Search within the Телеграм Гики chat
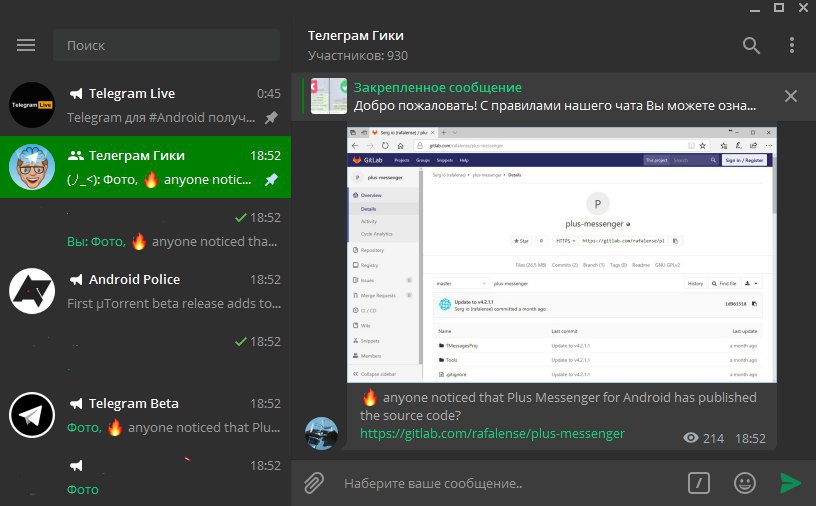 (x=751, y=45)
